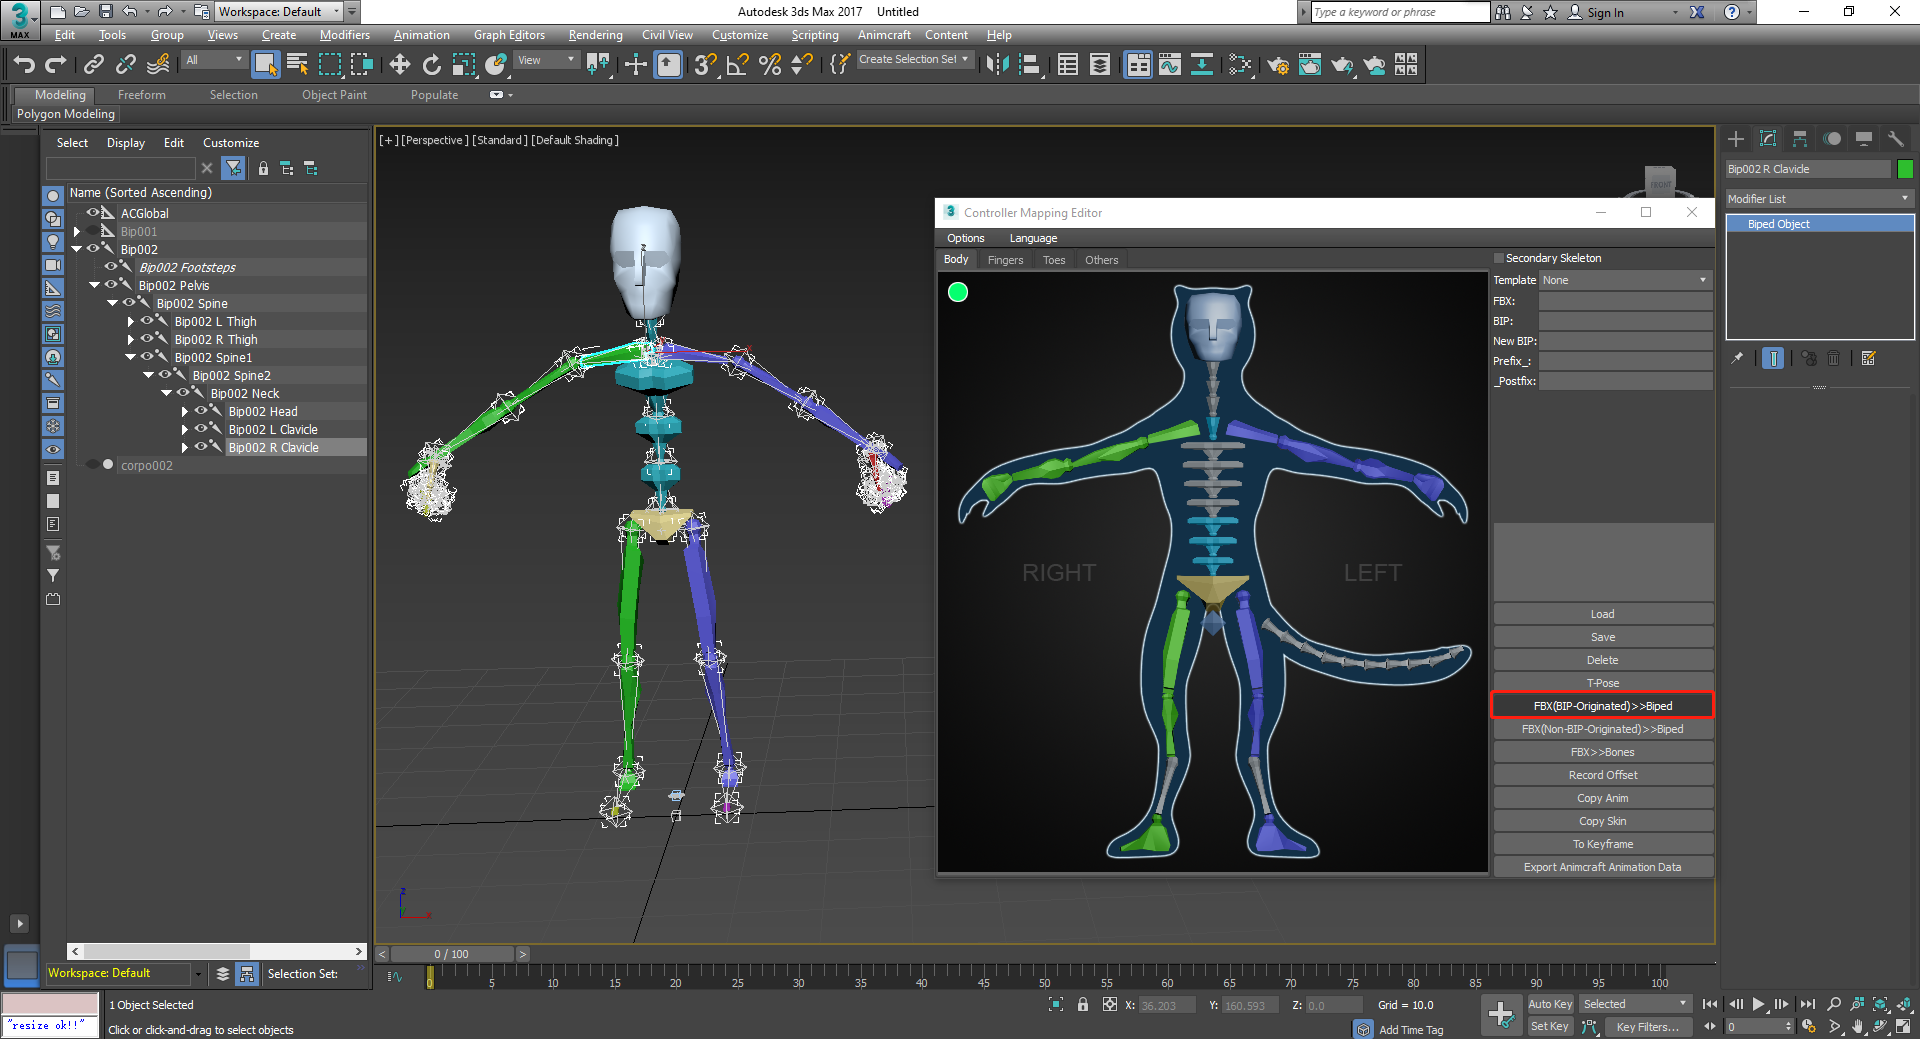This screenshot has width=1920, height=1039.
Task: Toggle visibility eye of Bip002 L Clavicle
Action: [x=201, y=429]
